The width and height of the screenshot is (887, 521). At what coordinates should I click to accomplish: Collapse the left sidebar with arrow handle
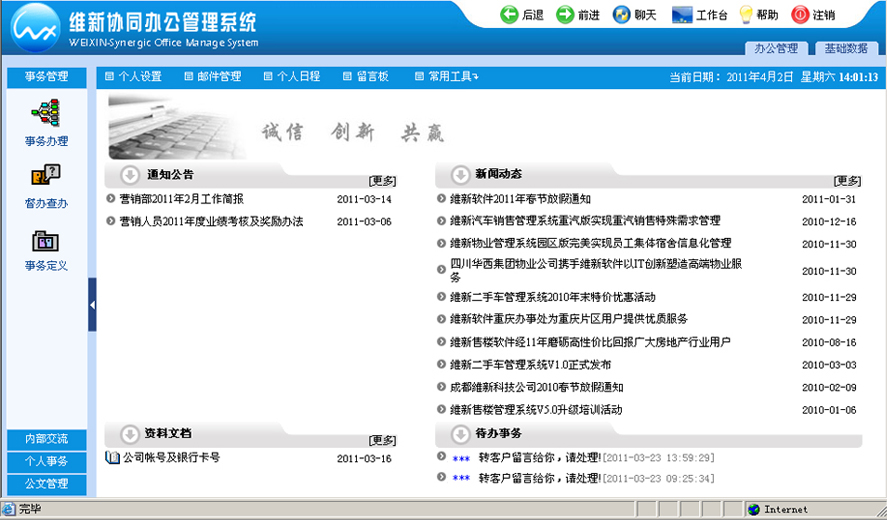click(92, 304)
